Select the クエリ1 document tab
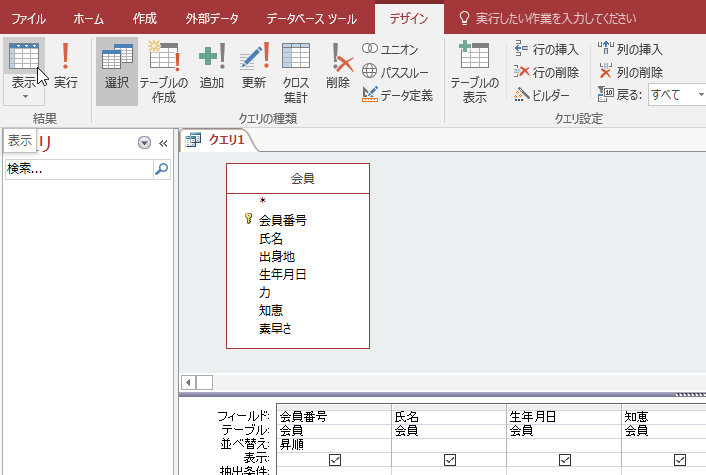 (218, 140)
